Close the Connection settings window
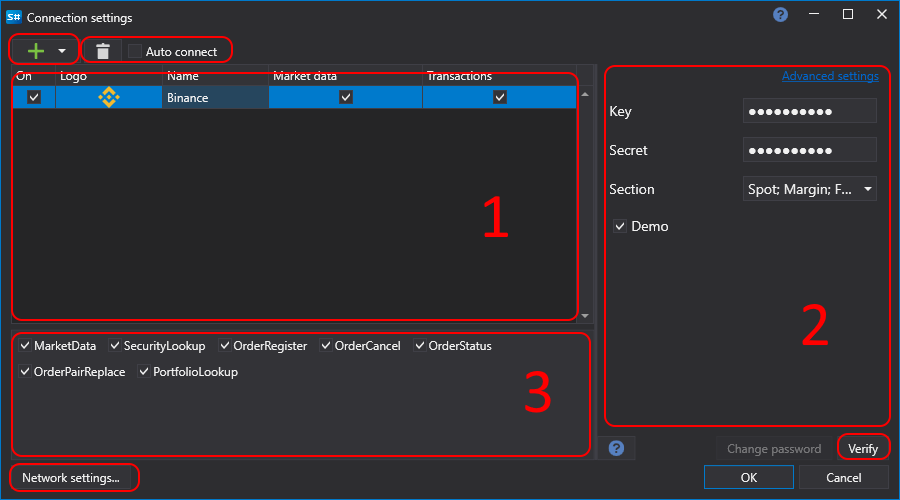The height and width of the screenshot is (500, 900). pyautogui.click(x=882, y=14)
